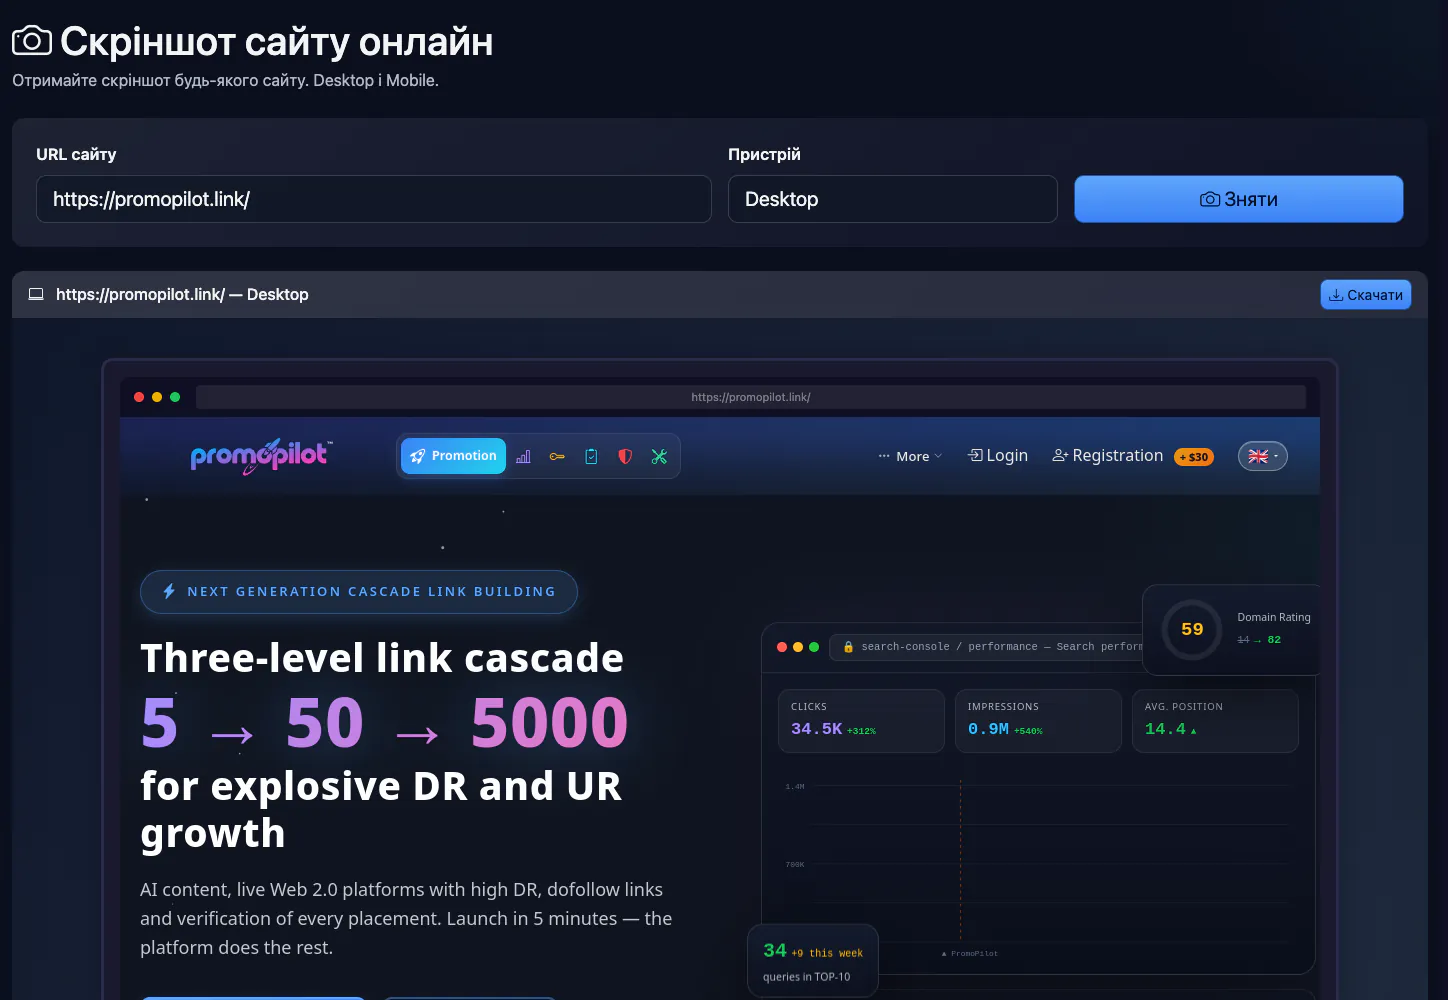
Task: Click the mock browser address bar with https://promopilot.link/
Action: coord(751,397)
